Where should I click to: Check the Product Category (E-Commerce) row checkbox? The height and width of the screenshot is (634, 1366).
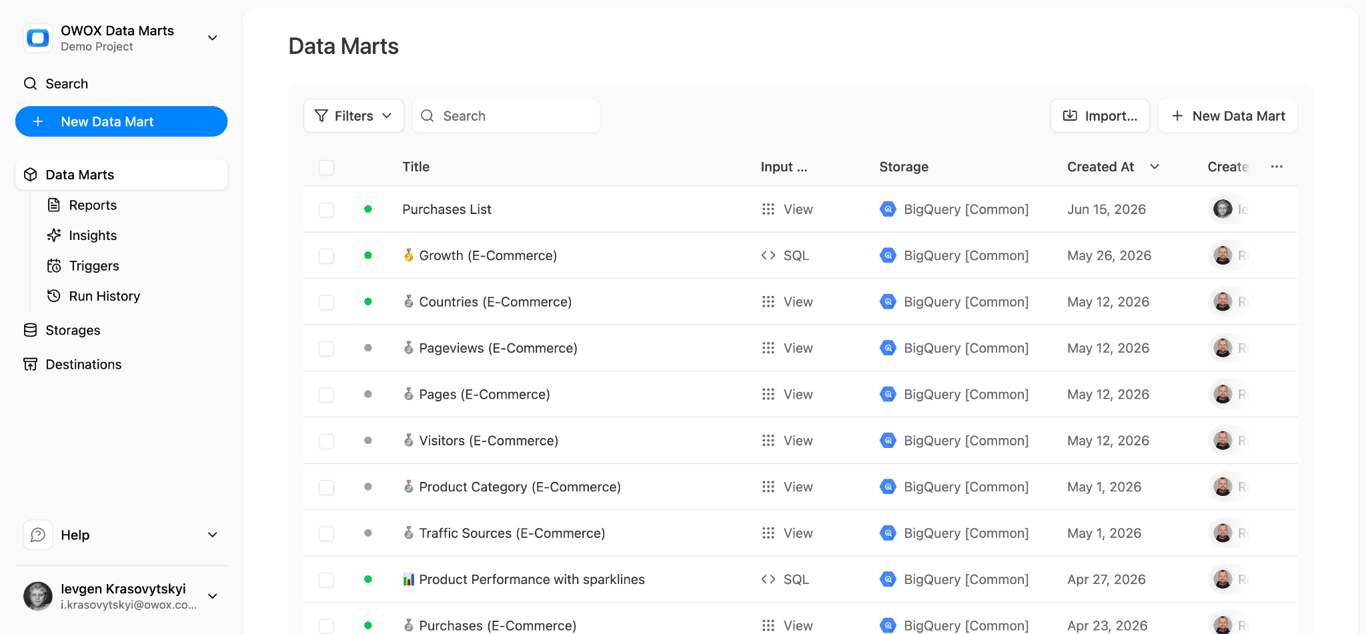pyautogui.click(x=326, y=487)
